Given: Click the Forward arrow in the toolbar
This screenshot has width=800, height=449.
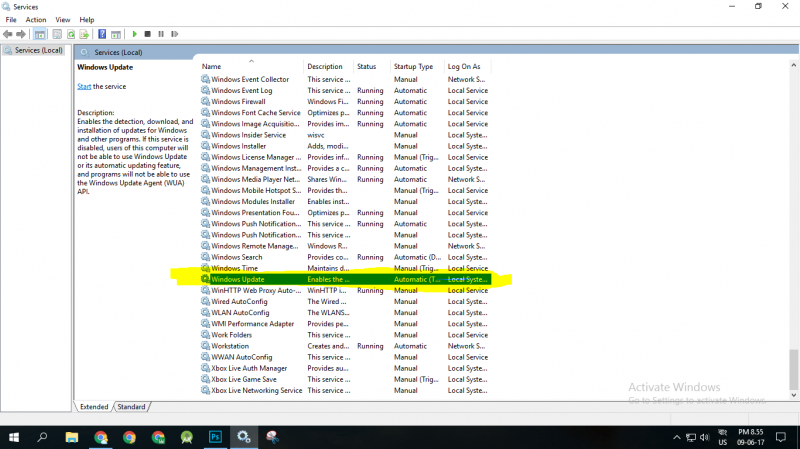Looking at the screenshot, I should (21, 34).
